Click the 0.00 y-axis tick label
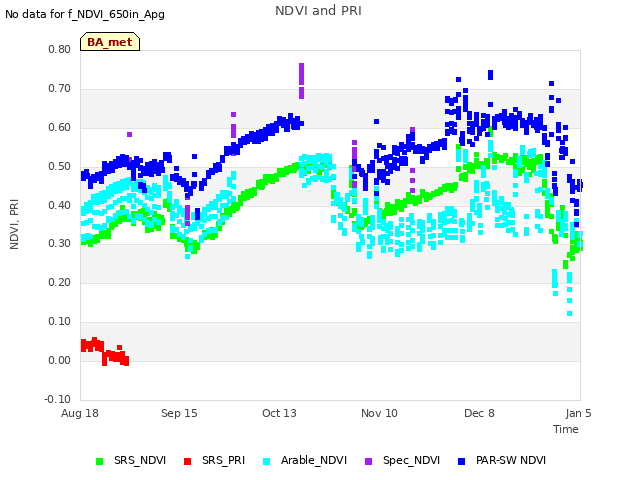The height and width of the screenshot is (480, 640). [60, 360]
